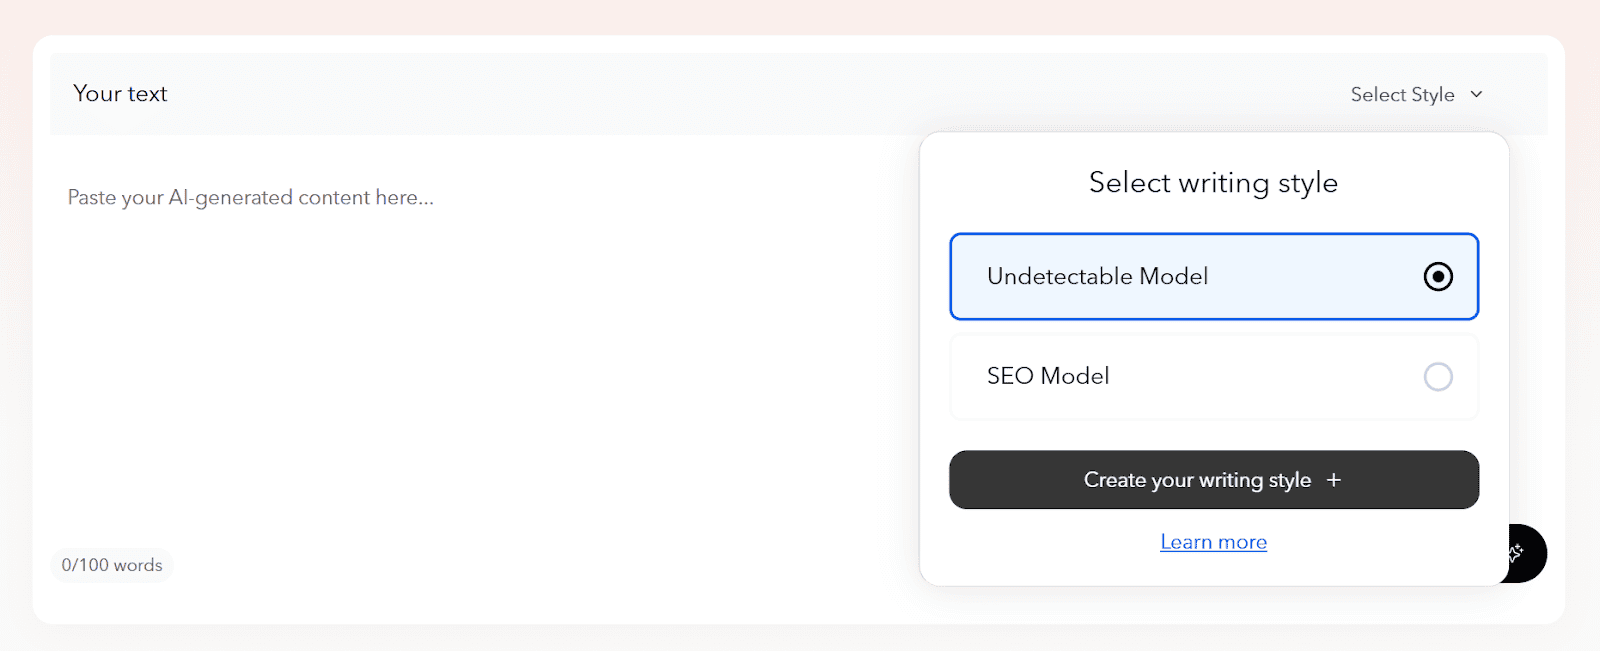Screen dimensions: 1600x651
Task: Open the Select Style dropdown
Action: (1417, 94)
